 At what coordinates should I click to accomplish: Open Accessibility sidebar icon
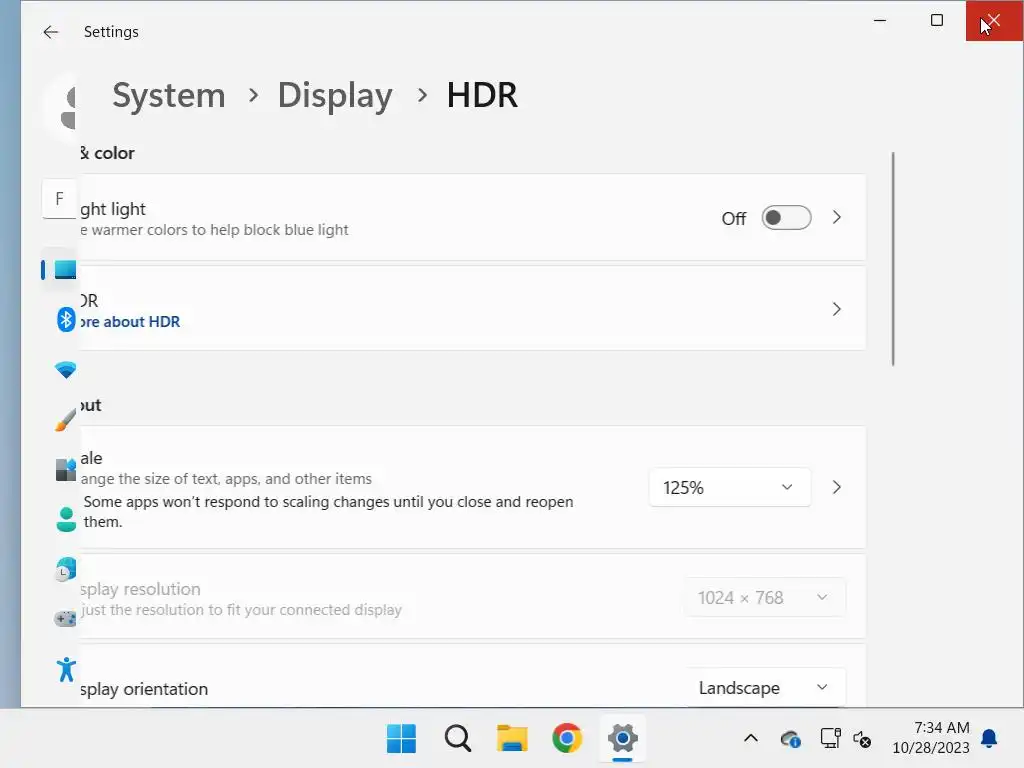(66, 669)
